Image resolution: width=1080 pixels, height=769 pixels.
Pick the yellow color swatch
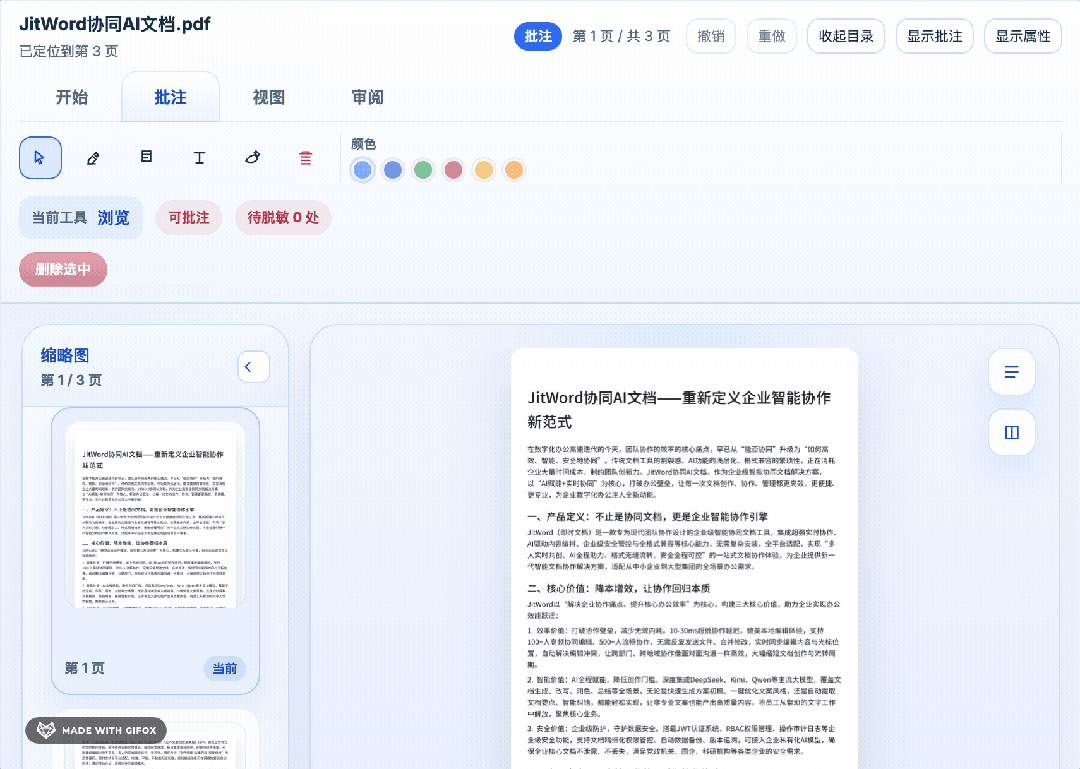point(484,170)
